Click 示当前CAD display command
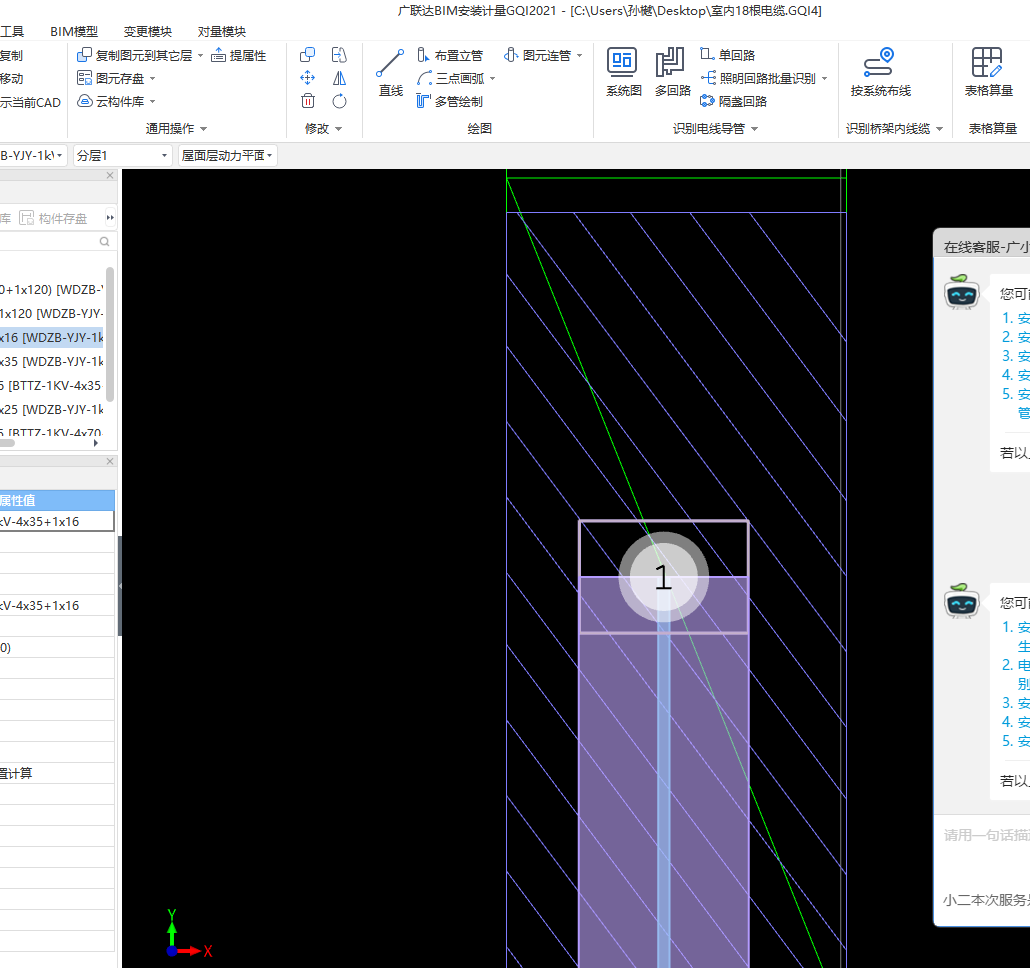1030x968 pixels. coord(30,102)
